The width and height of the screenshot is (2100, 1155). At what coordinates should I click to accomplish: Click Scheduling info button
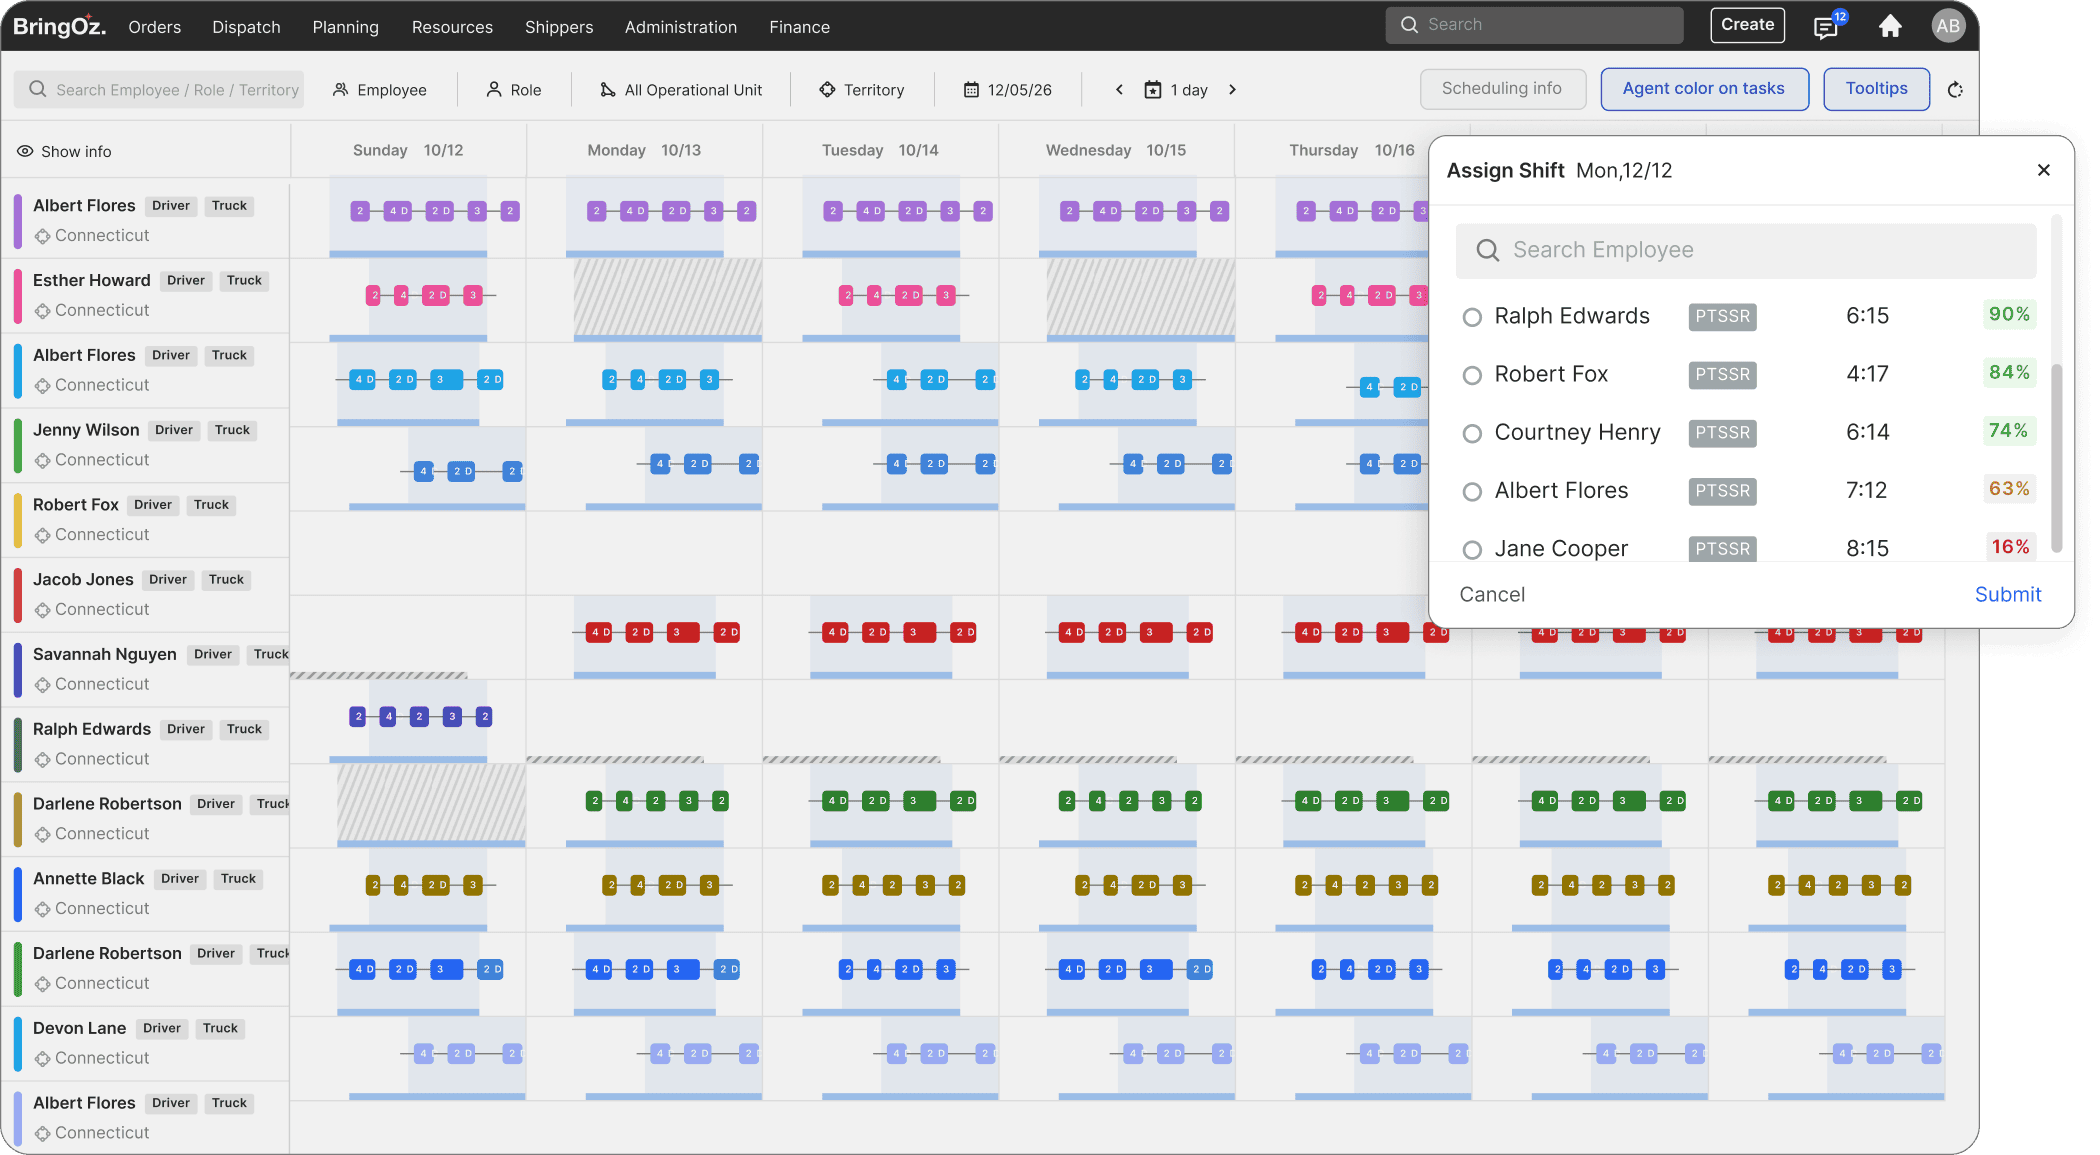pyautogui.click(x=1502, y=89)
